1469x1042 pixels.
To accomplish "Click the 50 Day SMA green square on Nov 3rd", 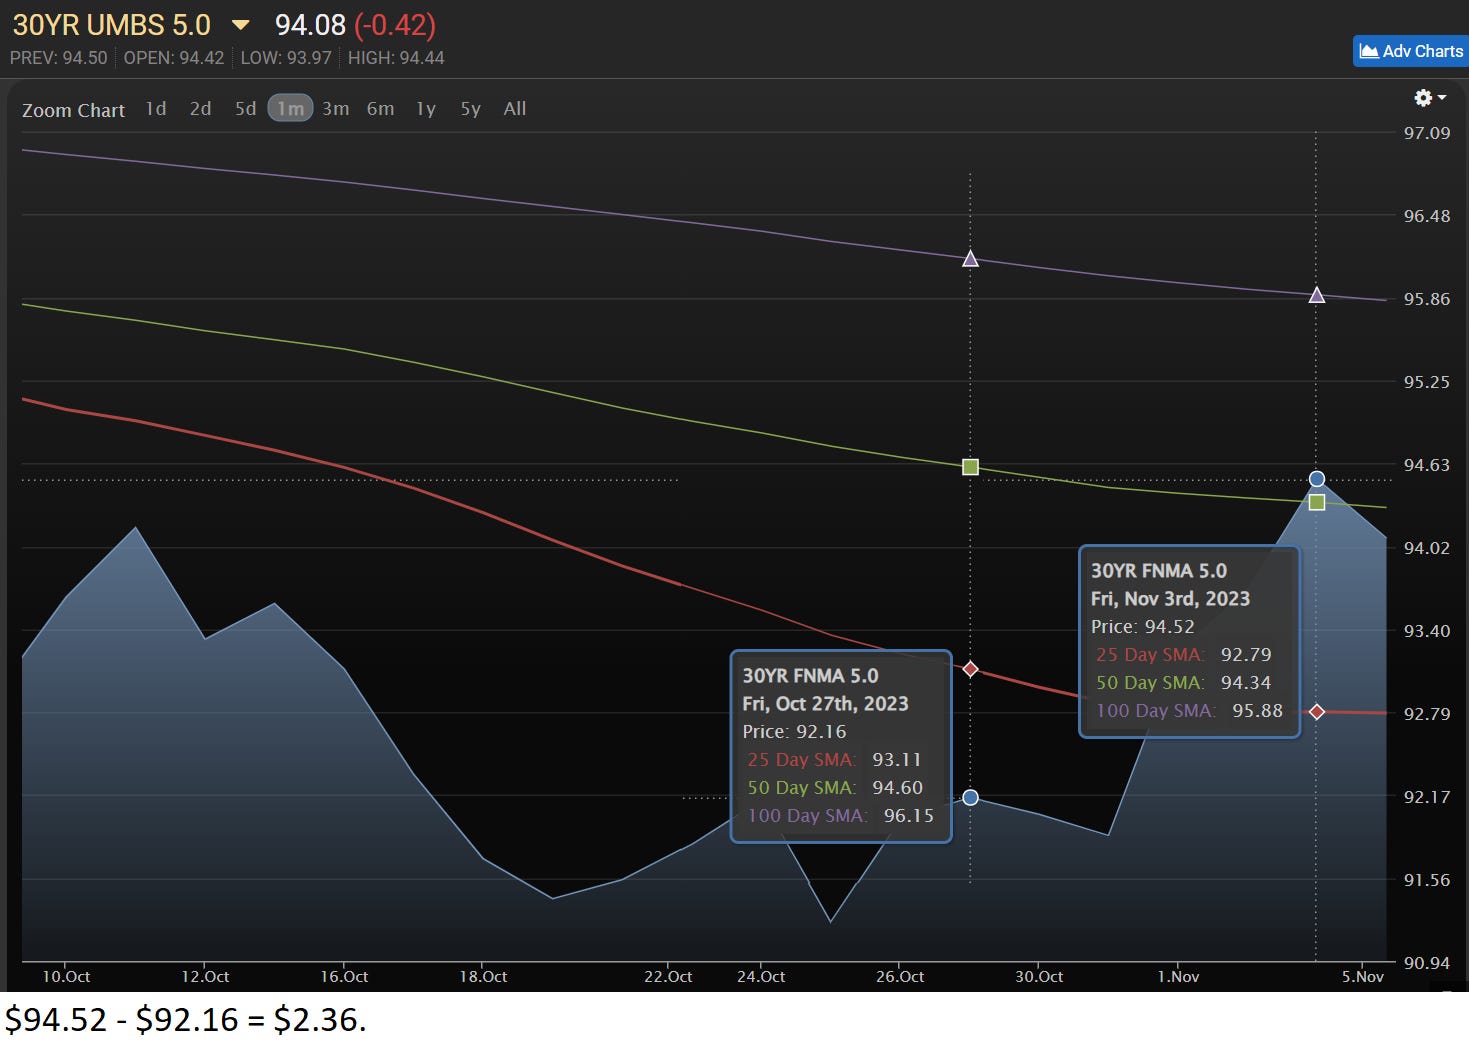I will 1317,502.
